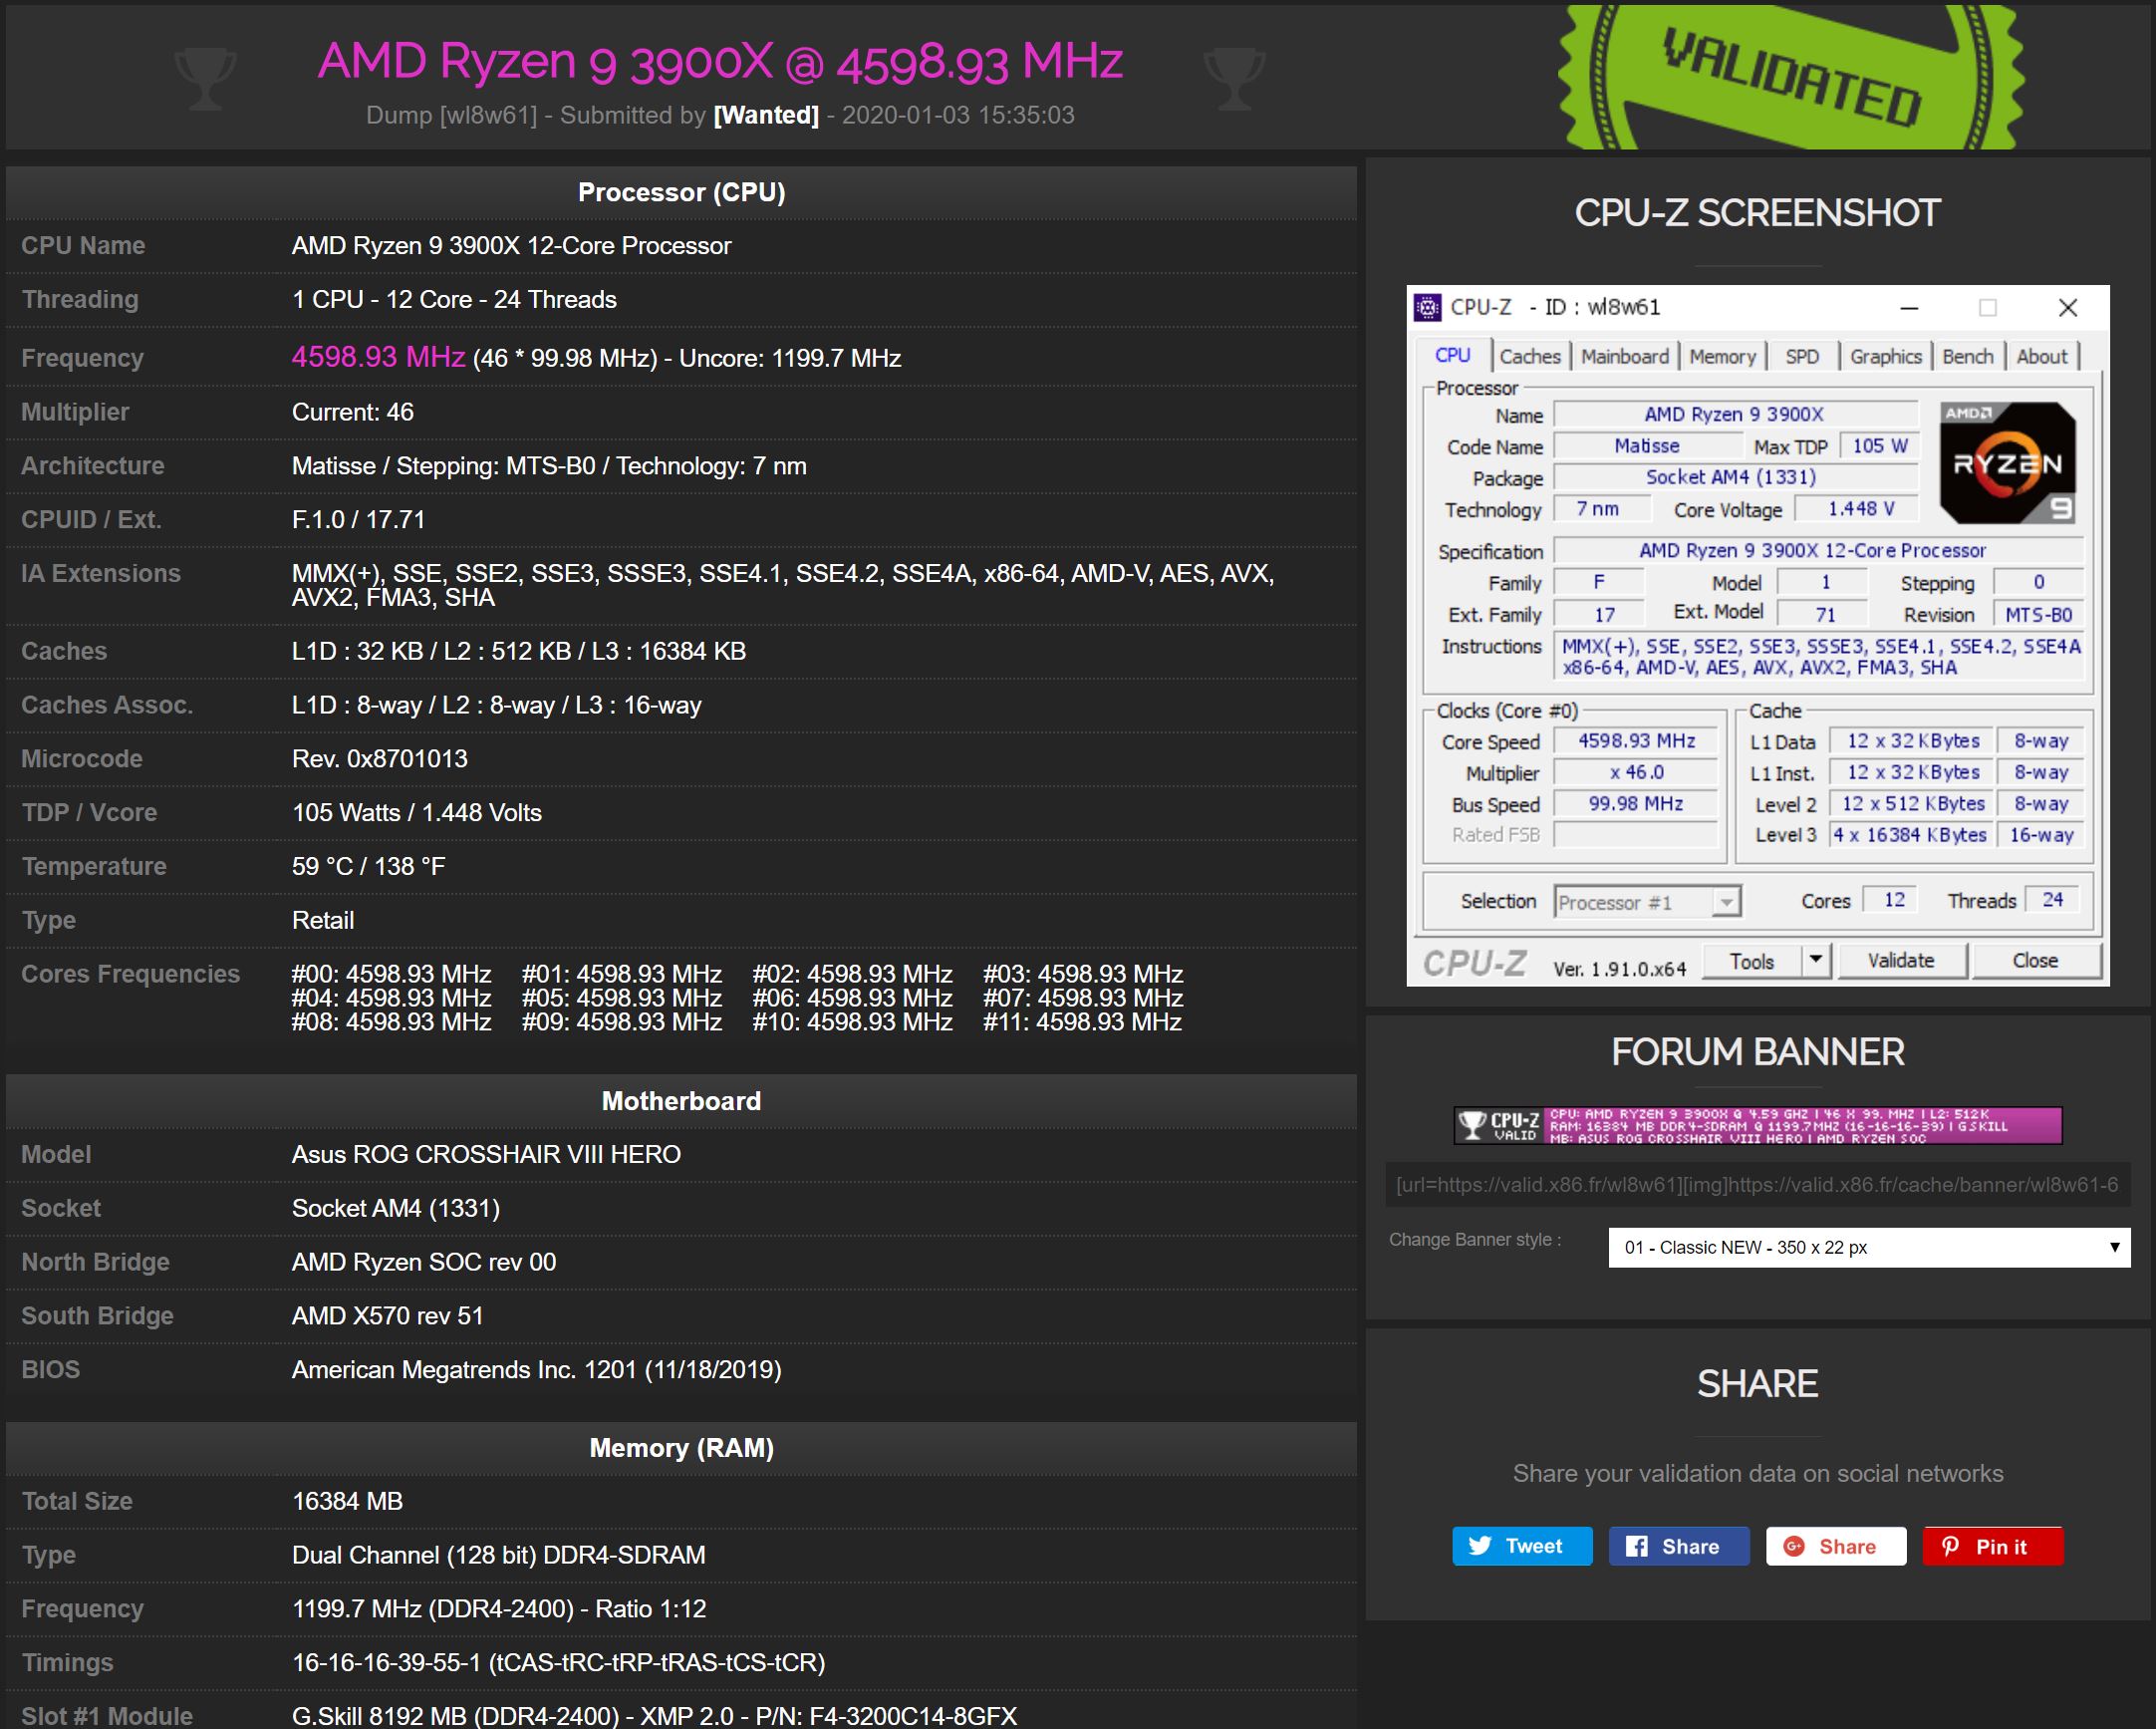Viewport: 2156px width, 1729px height.
Task: Click the Asus ROG CROSSHAIR VIII HERO text
Action: (486, 1154)
